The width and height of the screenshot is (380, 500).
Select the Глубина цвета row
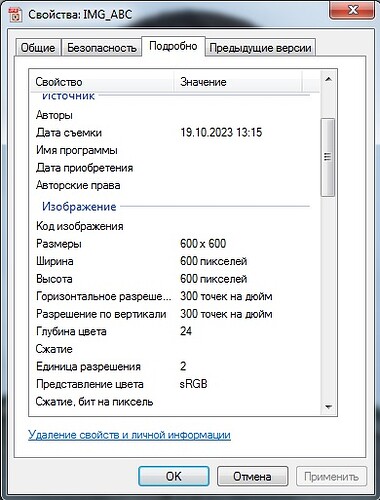(175, 331)
